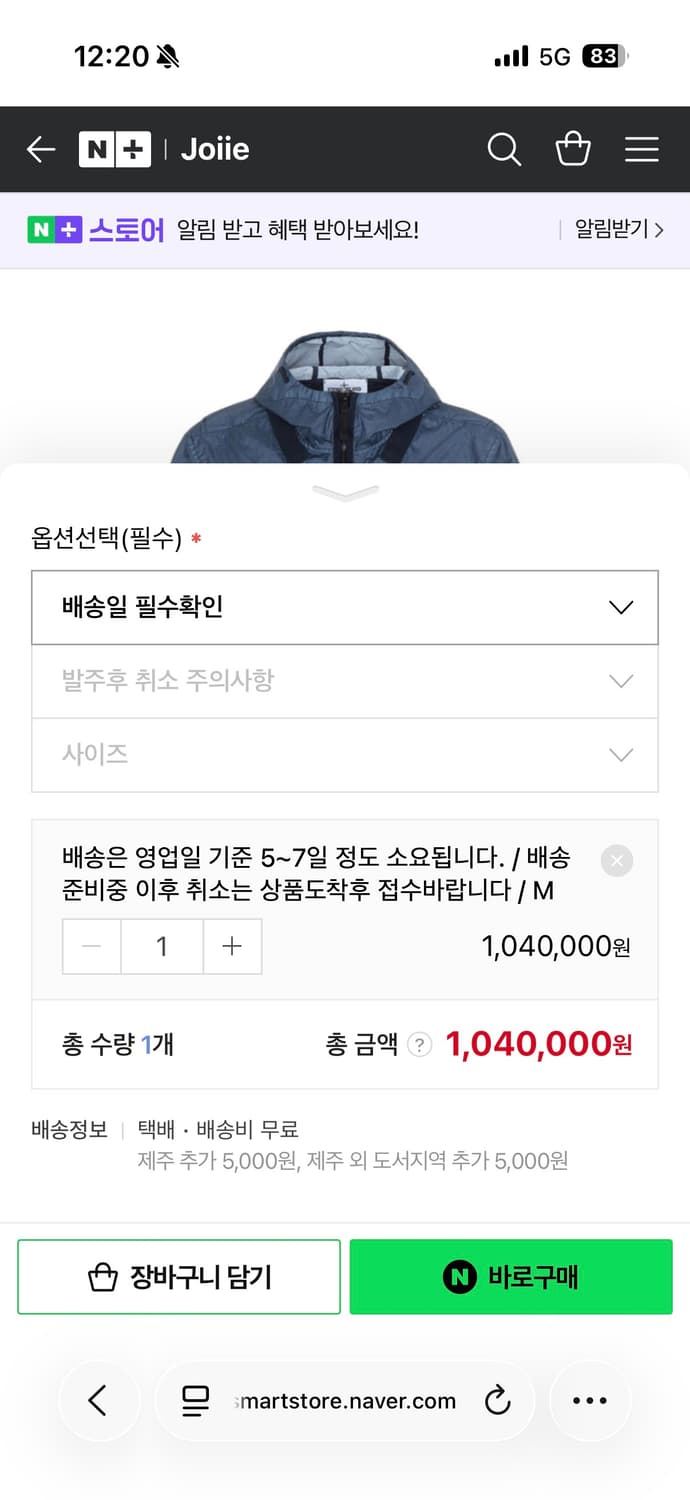Remove the selected option with the X

pos(617,860)
